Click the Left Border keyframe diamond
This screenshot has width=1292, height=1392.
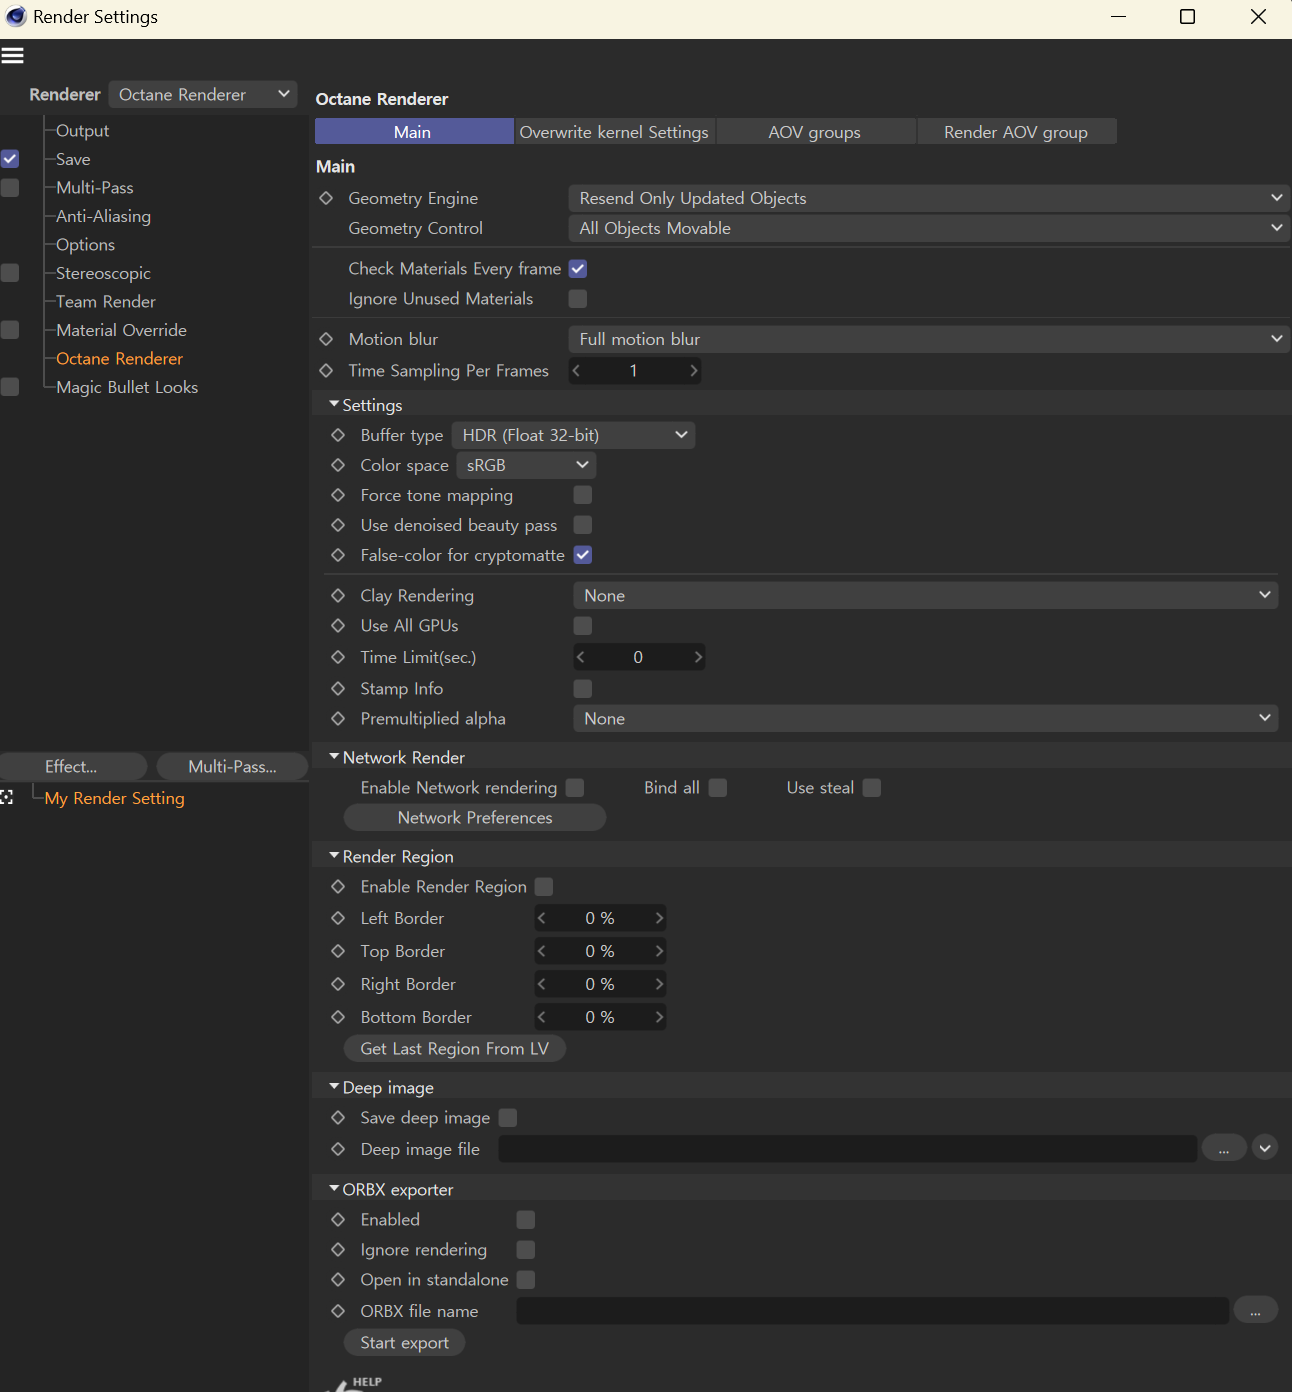[x=338, y=918]
